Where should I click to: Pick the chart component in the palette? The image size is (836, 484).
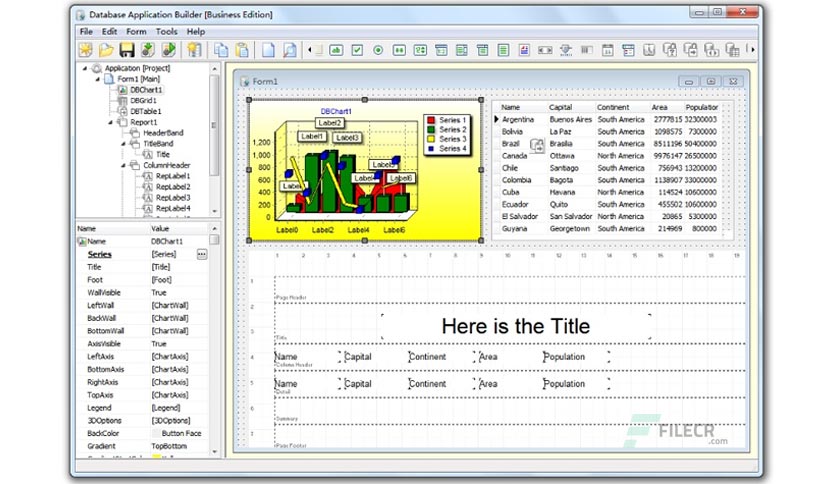524,50
